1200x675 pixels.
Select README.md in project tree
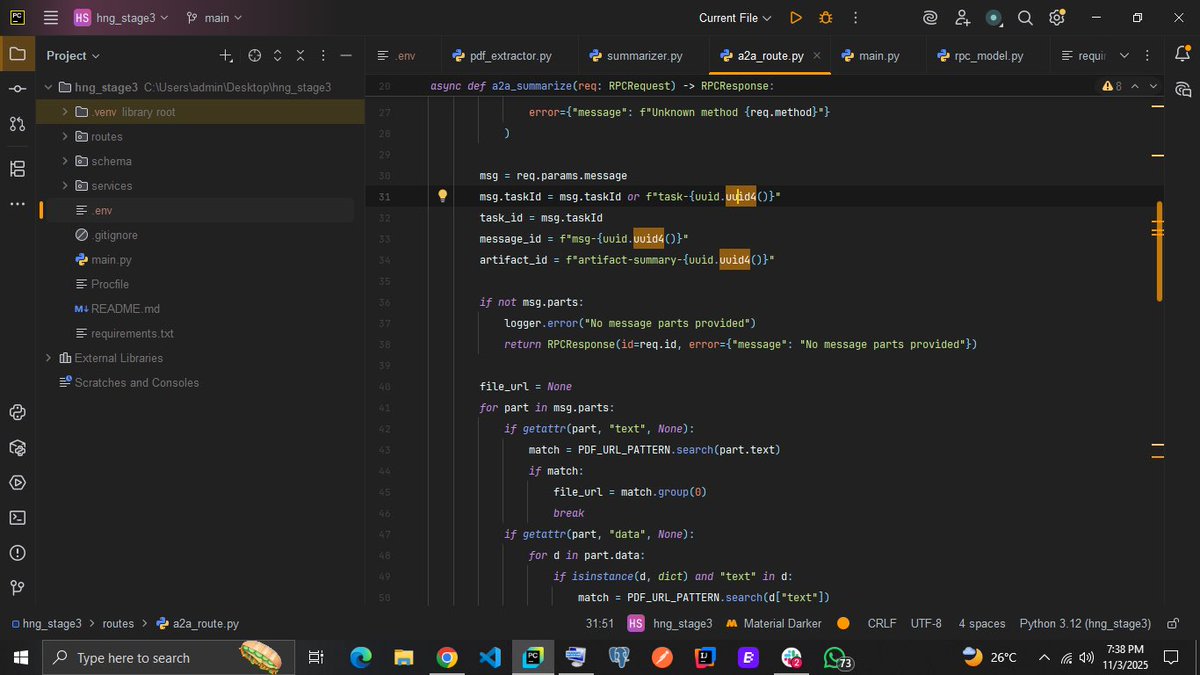(118, 309)
